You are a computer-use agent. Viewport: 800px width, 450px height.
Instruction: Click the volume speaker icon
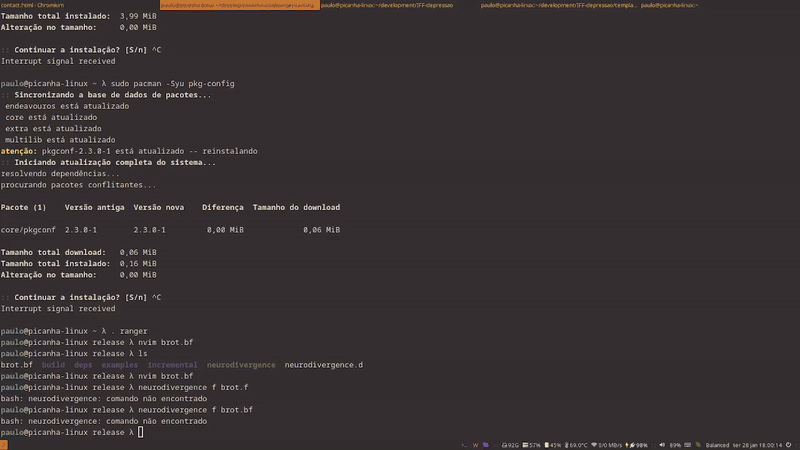[663, 445]
